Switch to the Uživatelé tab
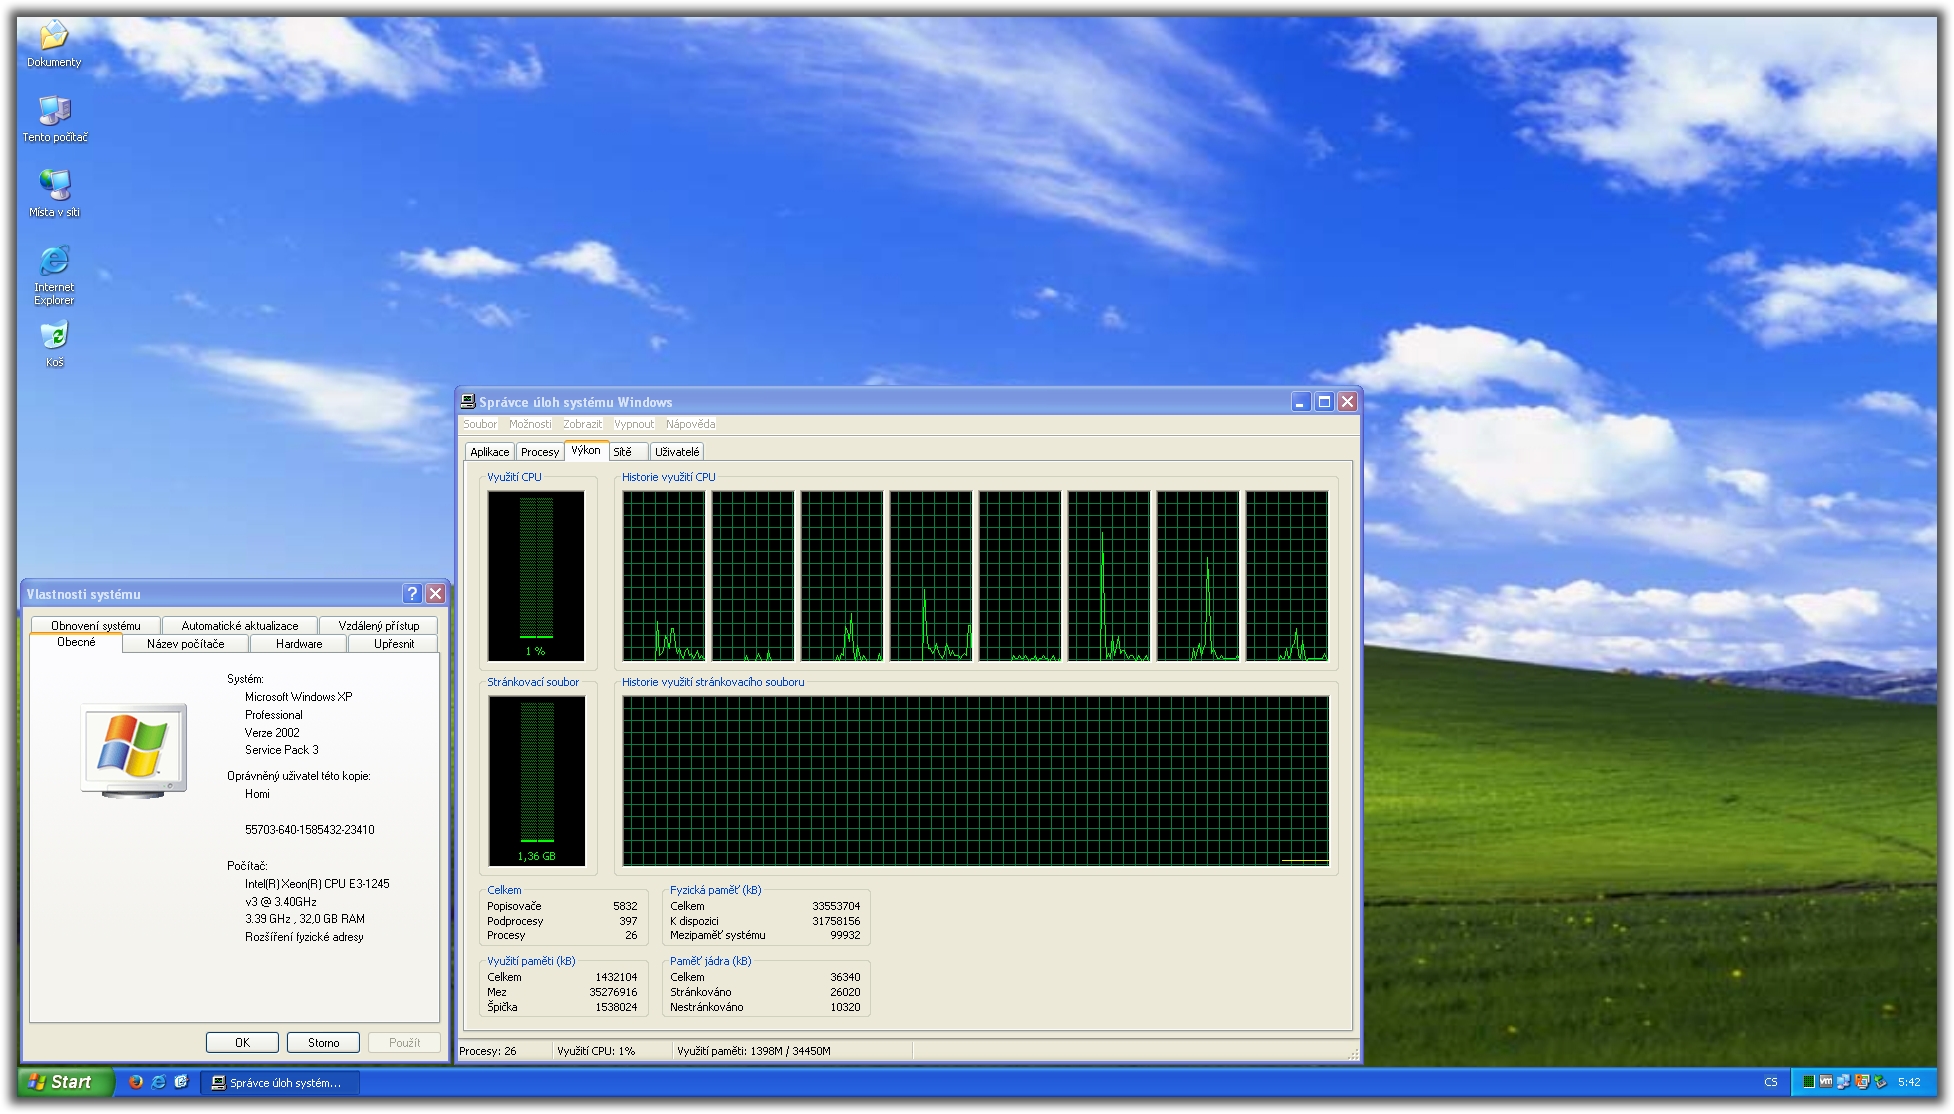This screenshot has height=1114, width=1954. coord(677,452)
